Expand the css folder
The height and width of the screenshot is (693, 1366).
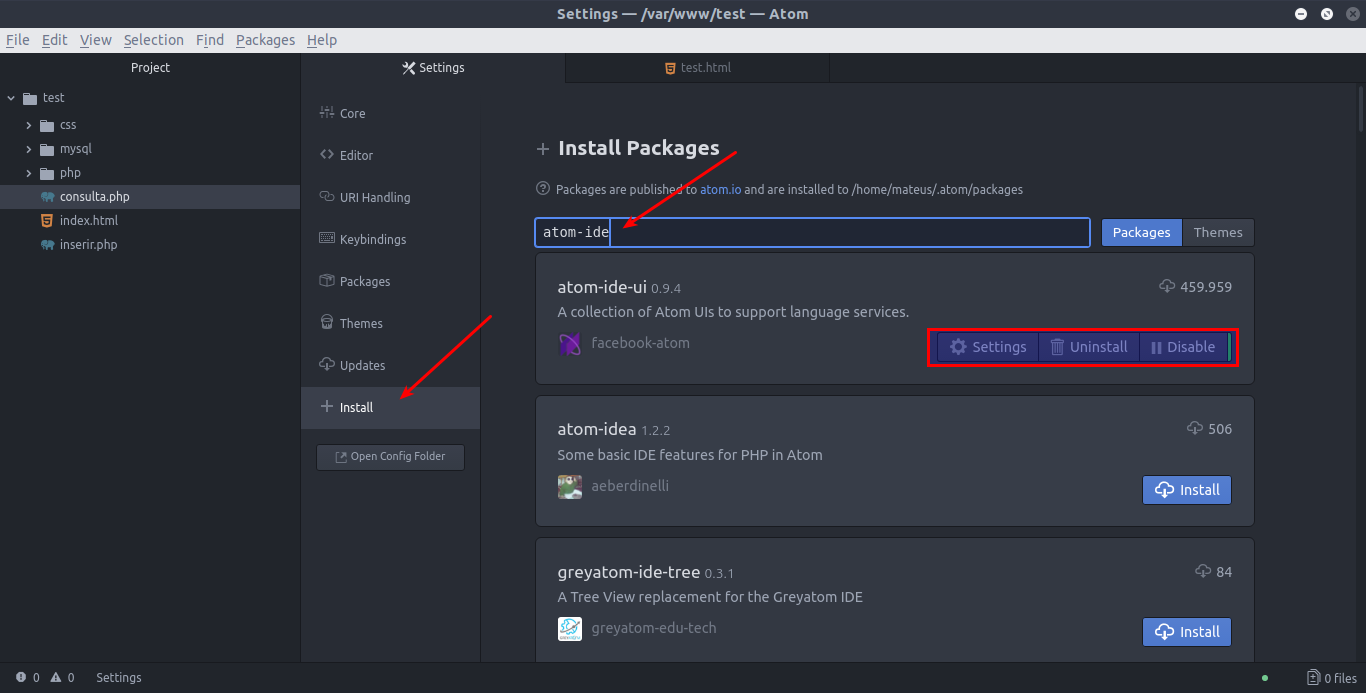point(29,125)
